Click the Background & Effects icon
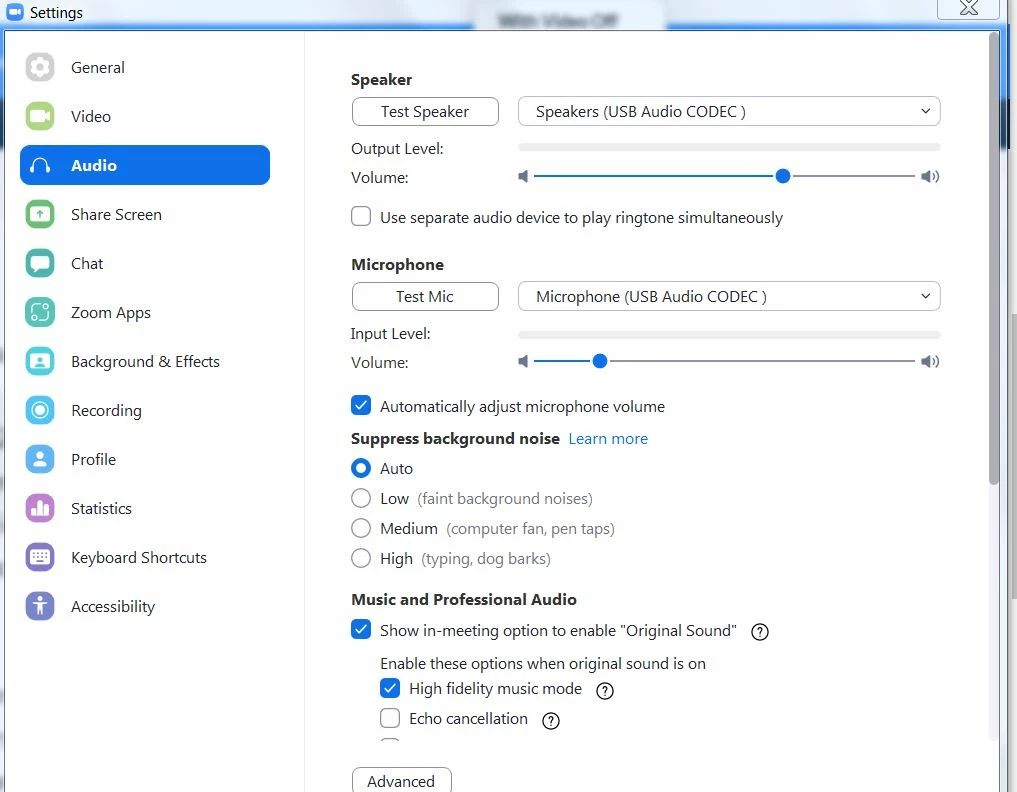This screenshot has height=792, width=1017. pyautogui.click(x=40, y=361)
